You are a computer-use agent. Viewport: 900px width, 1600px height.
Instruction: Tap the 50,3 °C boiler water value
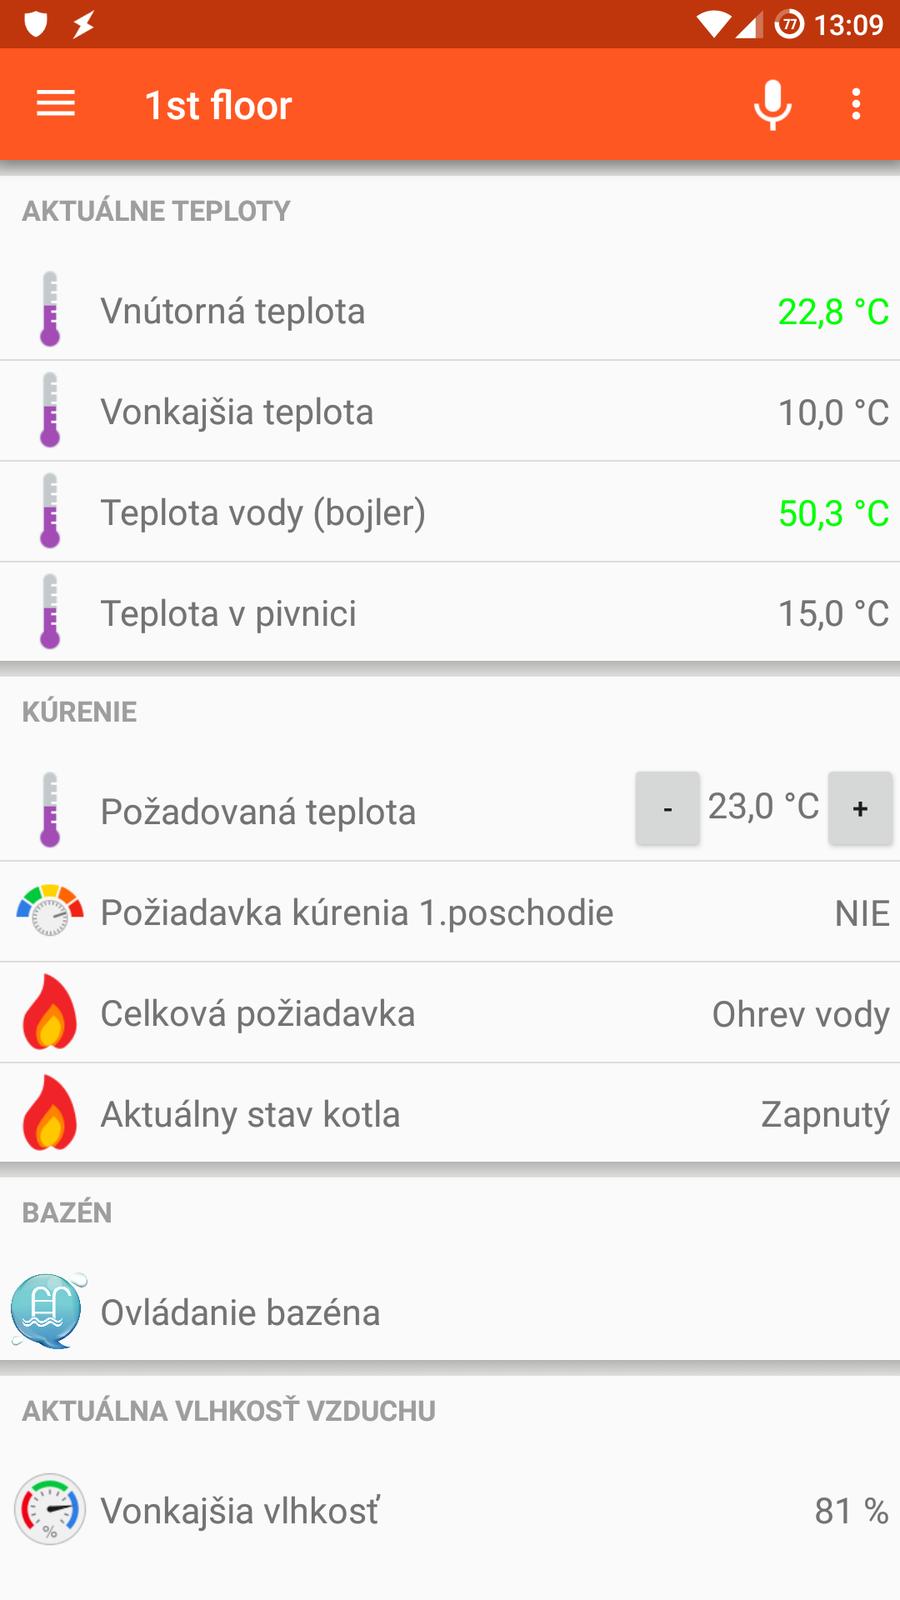point(833,513)
